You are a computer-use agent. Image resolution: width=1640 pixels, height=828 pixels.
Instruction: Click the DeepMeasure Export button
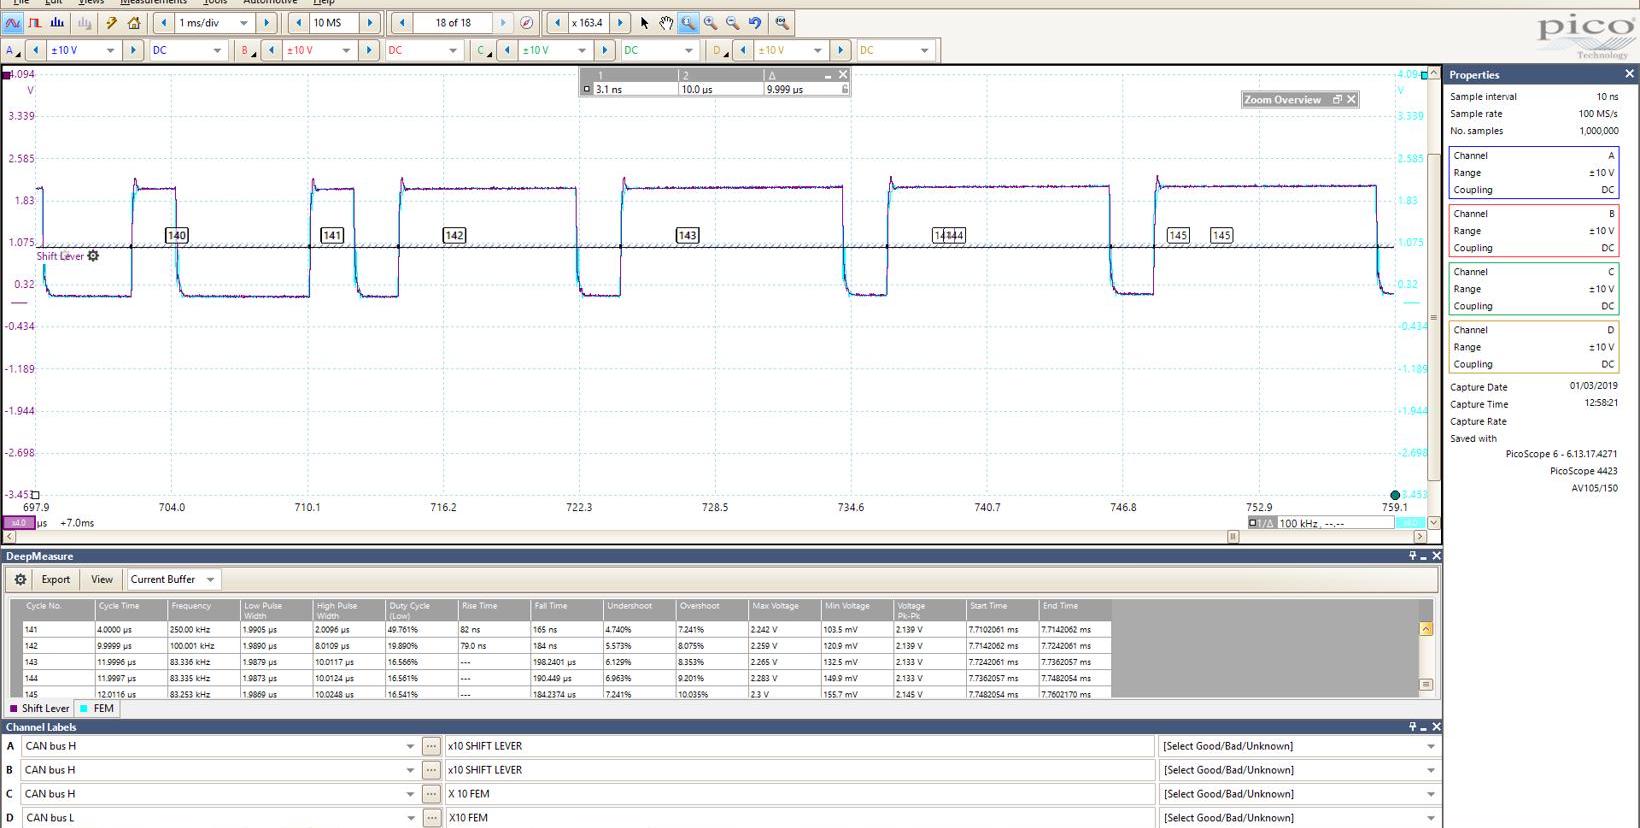tap(55, 579)
